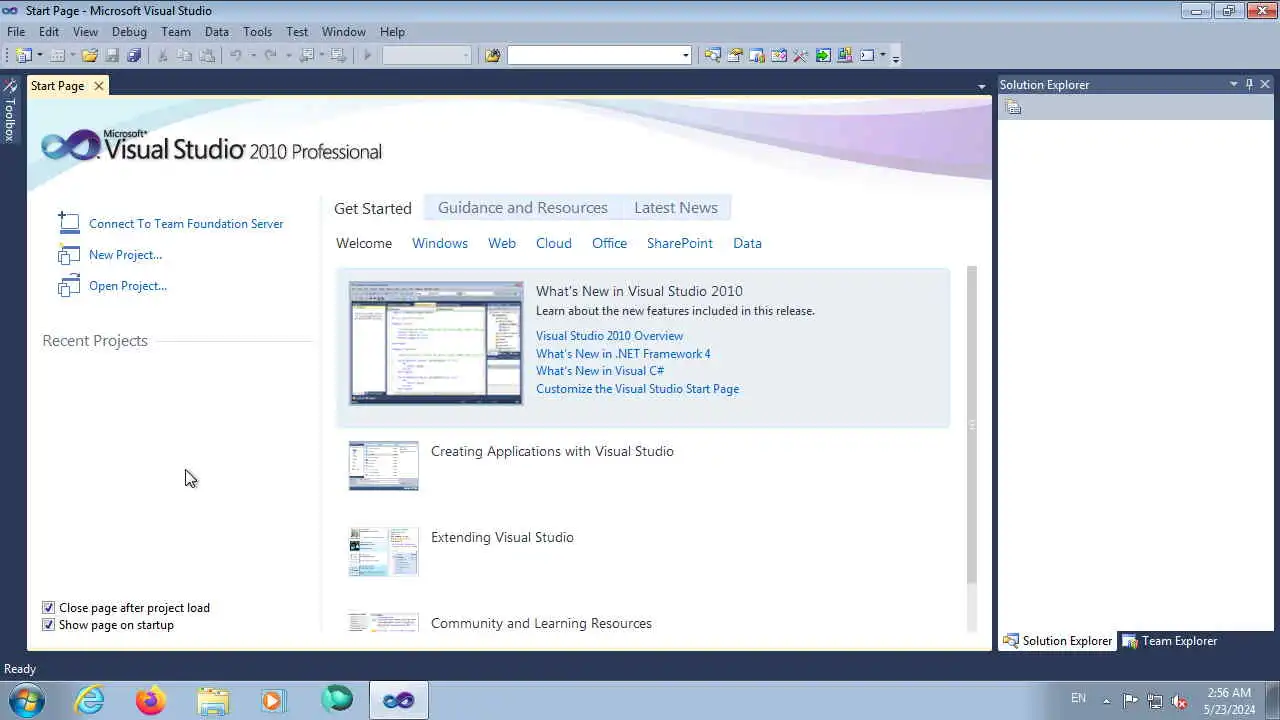The width and height of the screenshot is (1280, 720).
Task: Click the Save All toolbar icon
Action: coord(134,56)
